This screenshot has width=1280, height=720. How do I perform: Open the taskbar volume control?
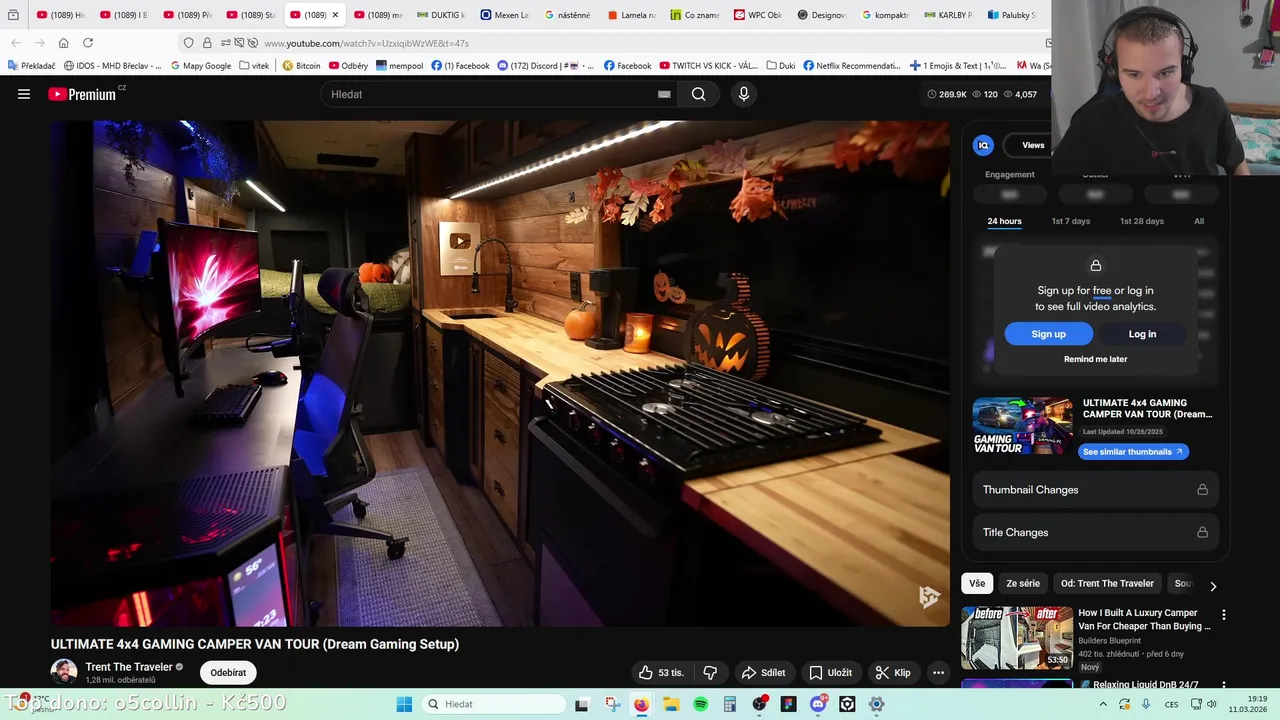1211,704
